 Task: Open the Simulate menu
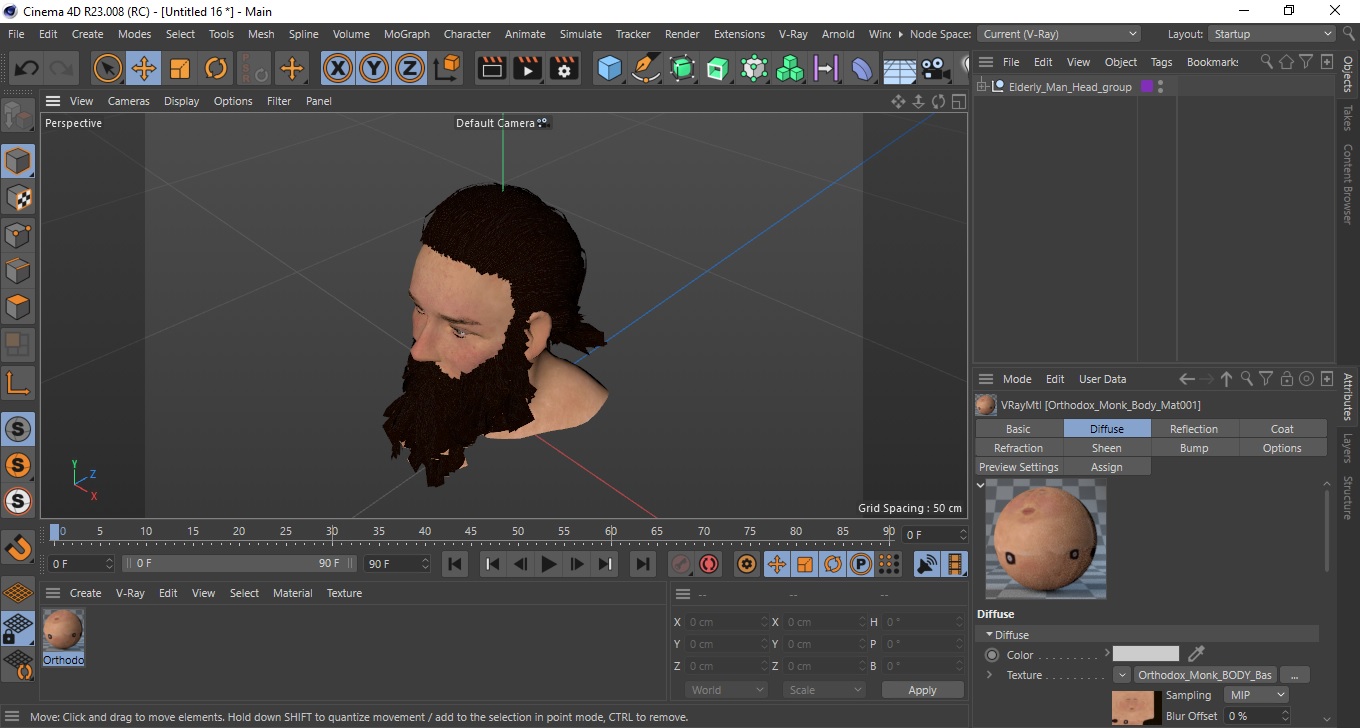(580, 34)
